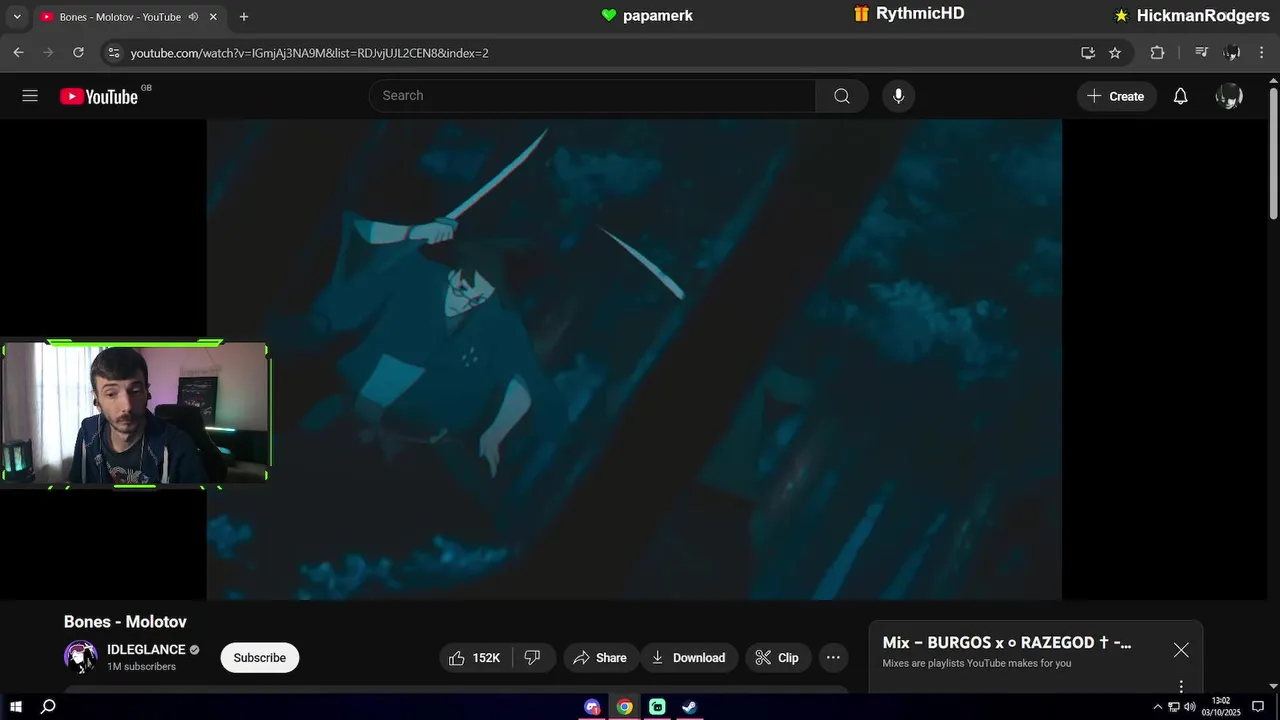Open Windows taskbar search
Screen dimensions: 1280x720
[x=48, y=707]
